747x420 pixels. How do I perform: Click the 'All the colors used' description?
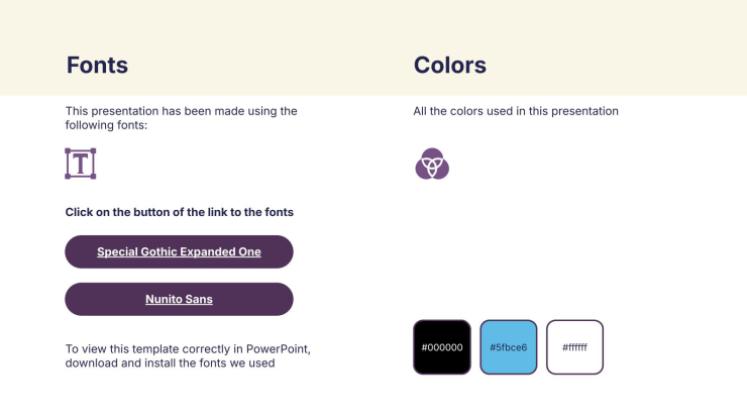point(515,111)
